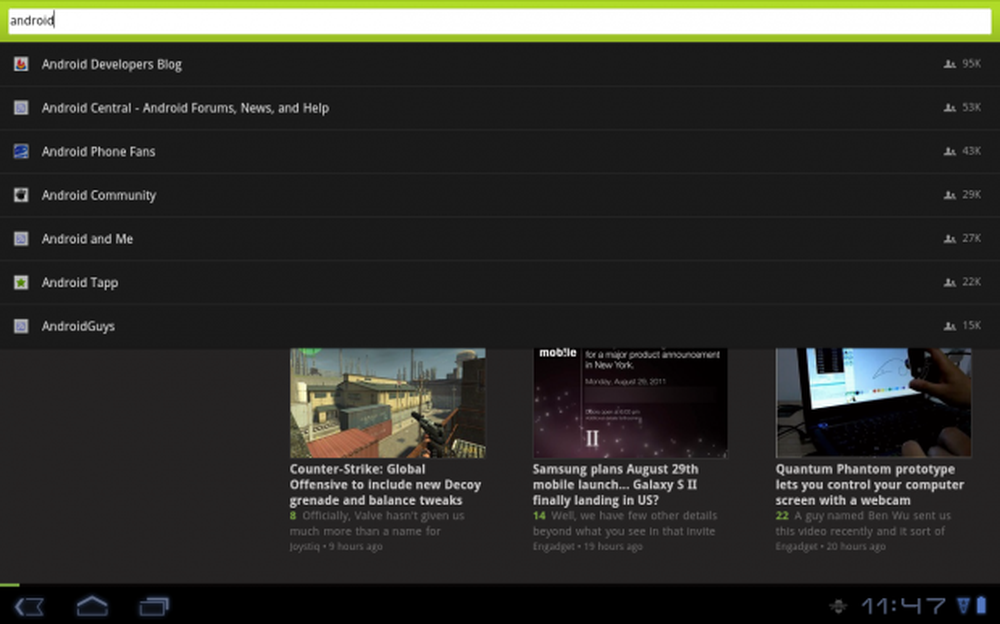1000x624 pixels.
Task: Click the Joystiq 9 hours ago source line
Action: (336, 547)
